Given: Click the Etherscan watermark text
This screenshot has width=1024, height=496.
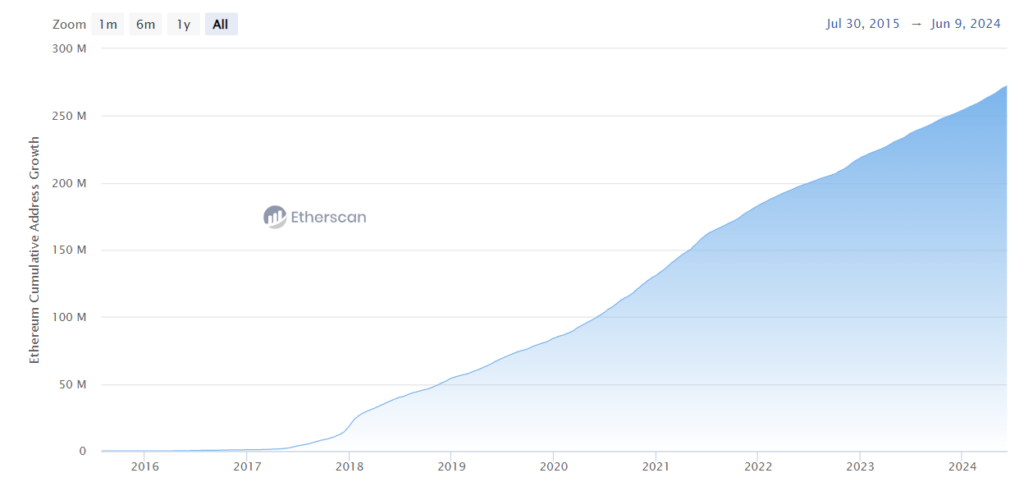Looking at the screenshot, I should click(327, 216).
